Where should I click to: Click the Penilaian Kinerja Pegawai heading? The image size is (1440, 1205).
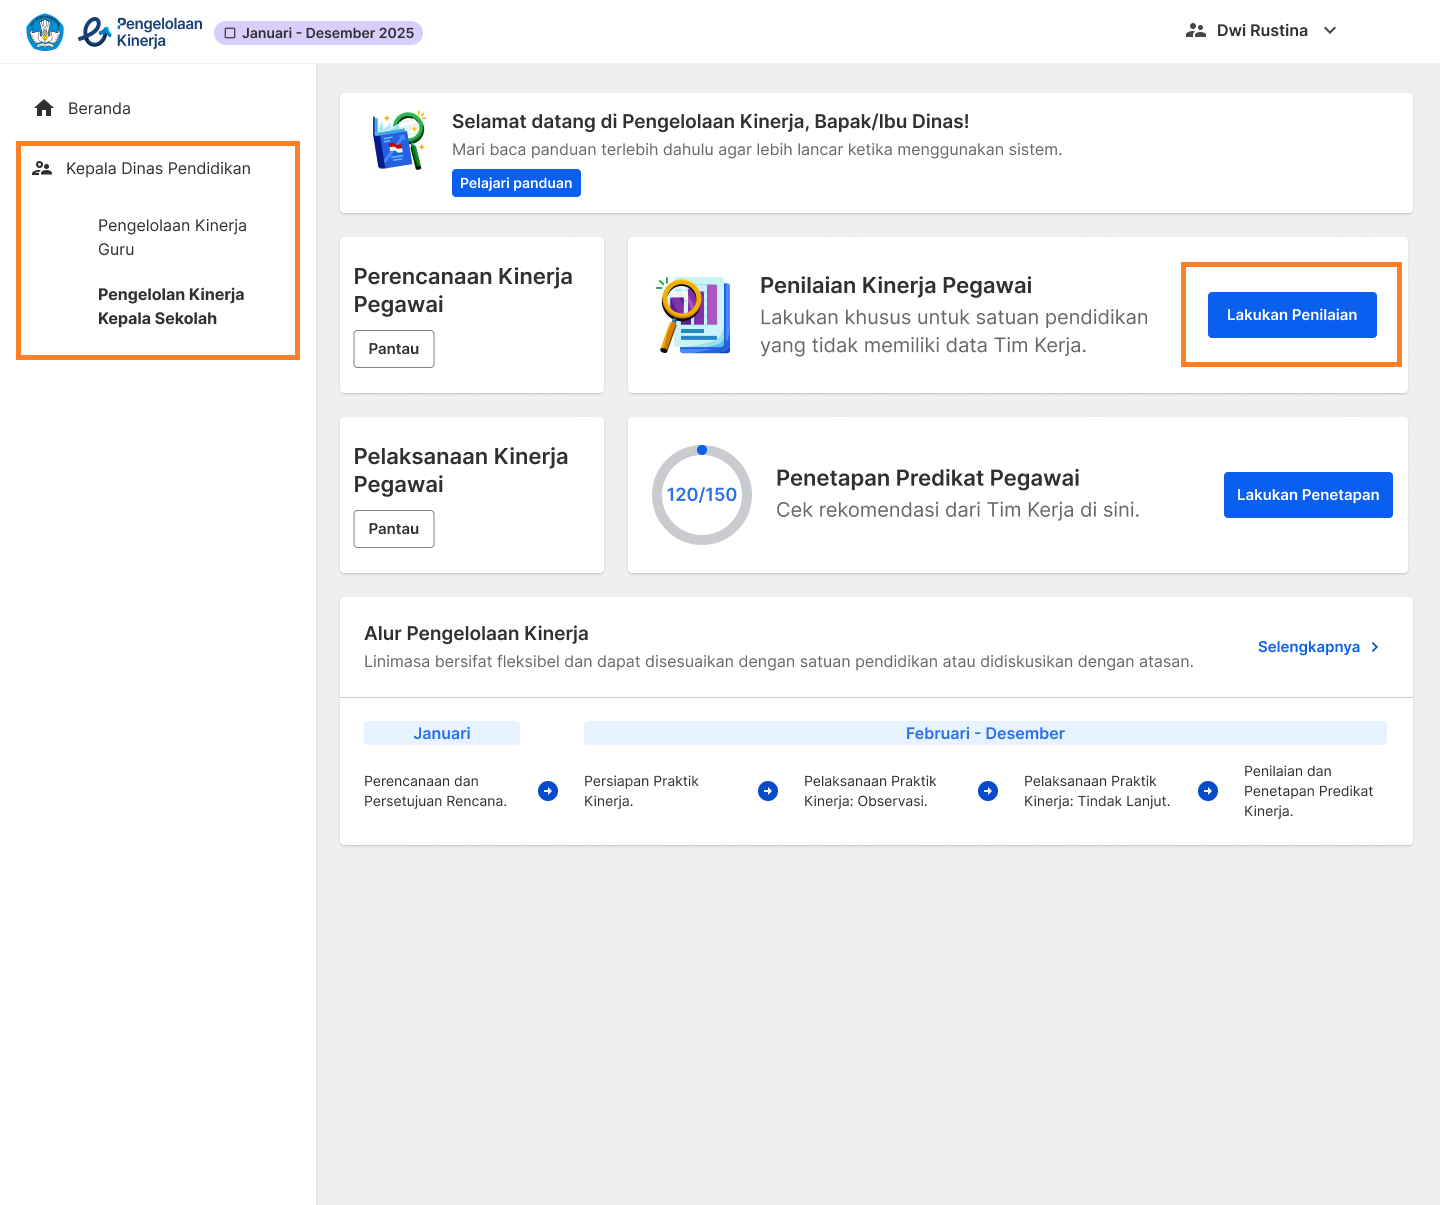[x=896, y=285]
